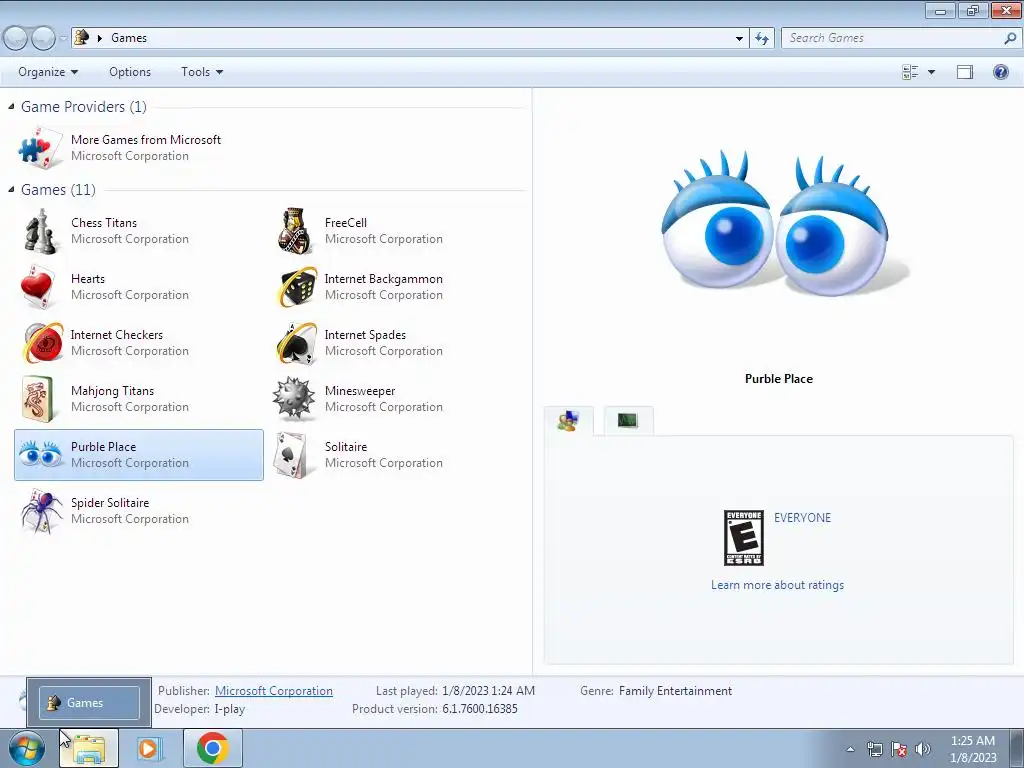Select the Purble Place eyes icon

coord(40,454)
